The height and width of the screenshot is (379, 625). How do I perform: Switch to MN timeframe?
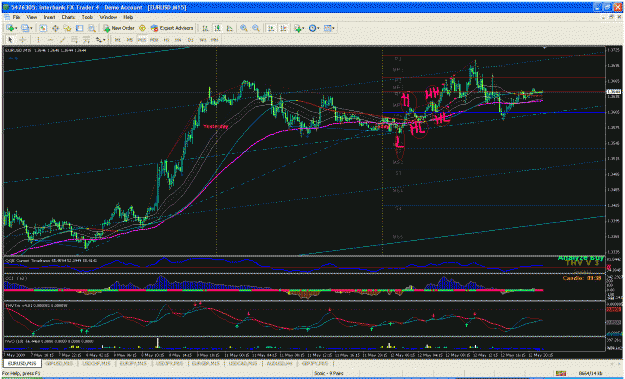[x=214, y=40]
